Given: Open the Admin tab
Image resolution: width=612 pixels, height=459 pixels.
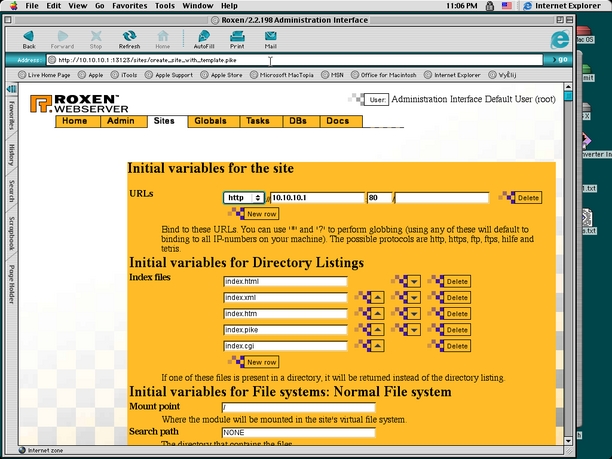Looking at the screenshot, I should [119, 121].
